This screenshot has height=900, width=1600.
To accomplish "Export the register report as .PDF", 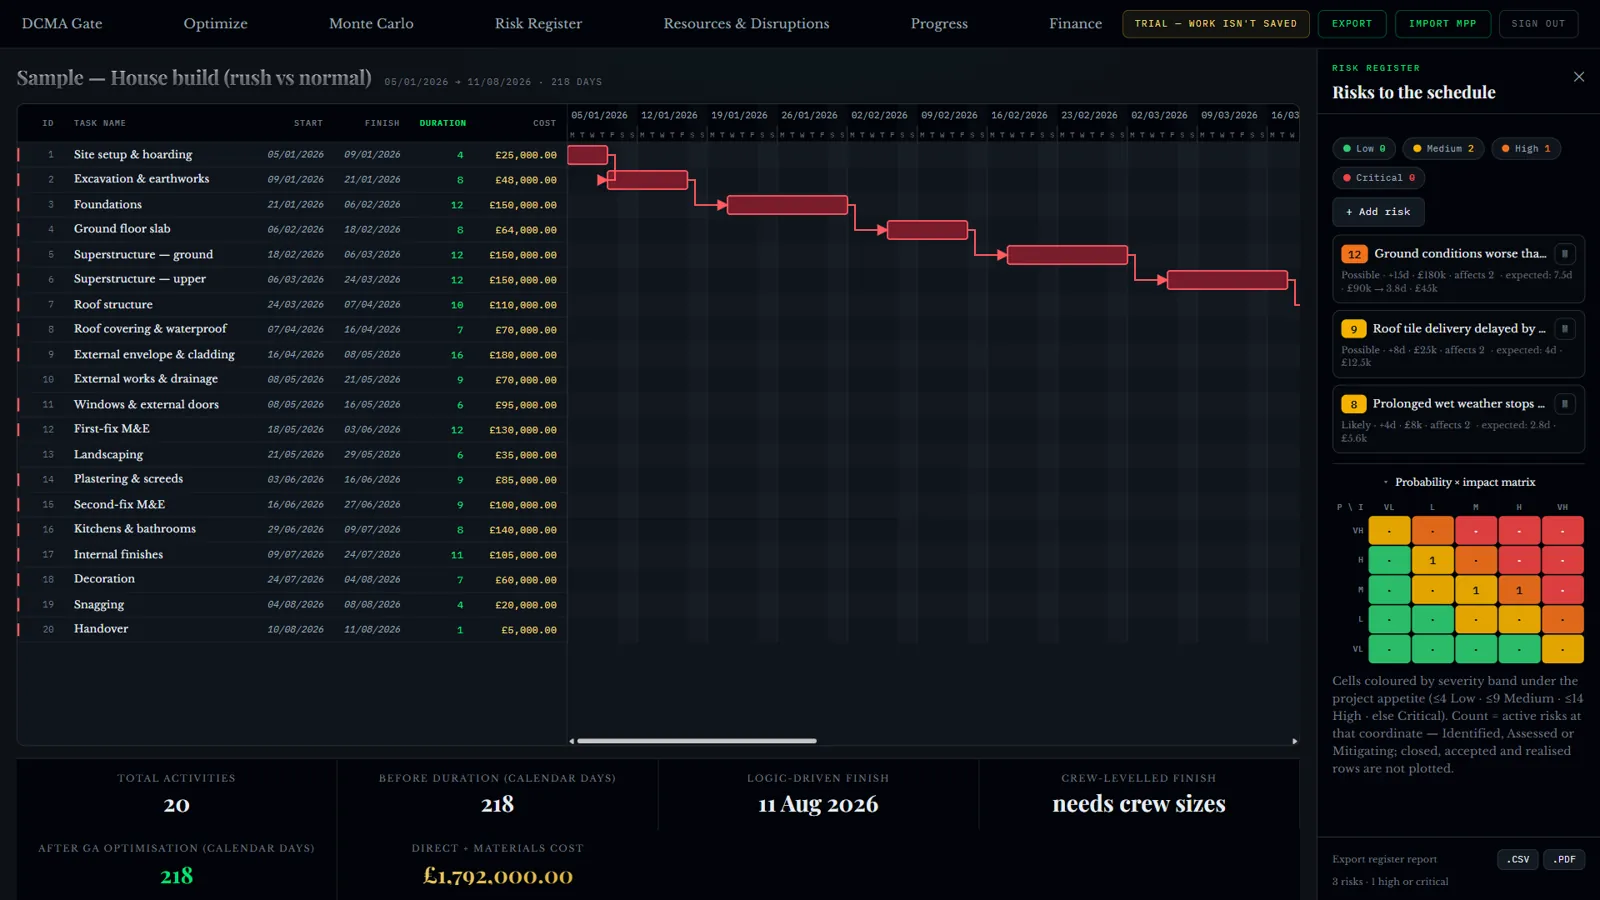I will coord(1564,859).
